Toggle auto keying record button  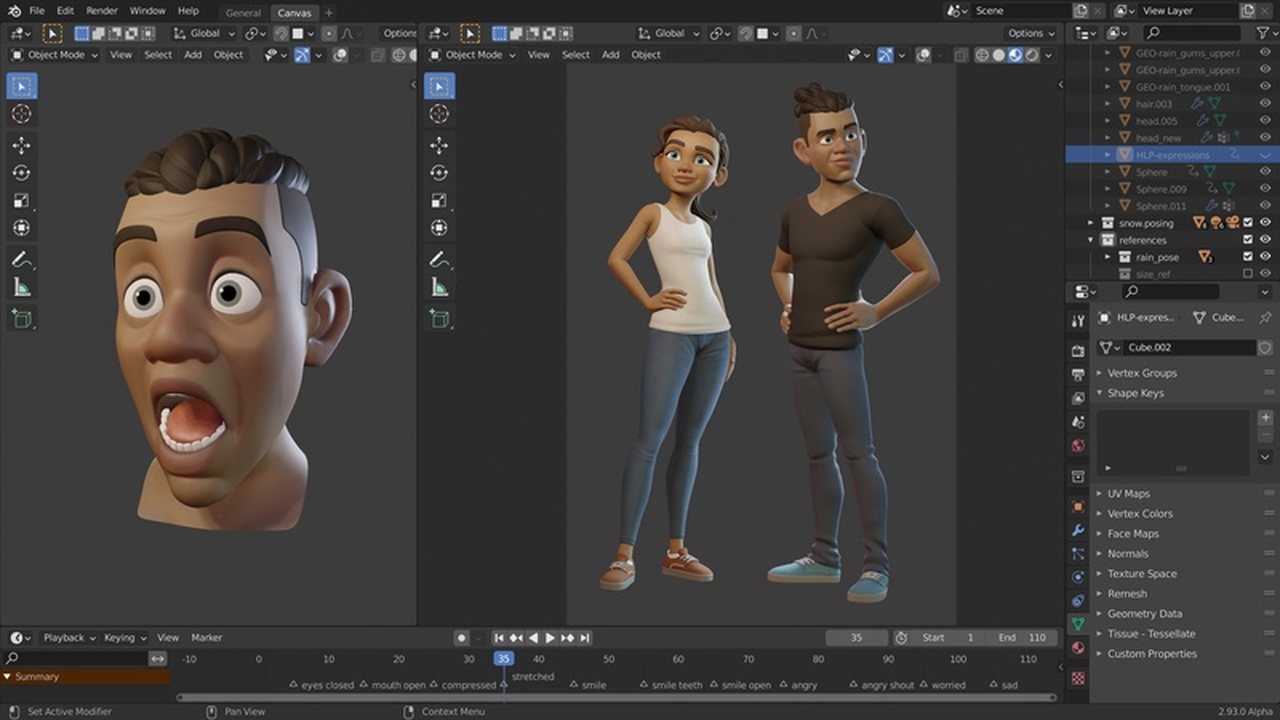click(461, 637)
